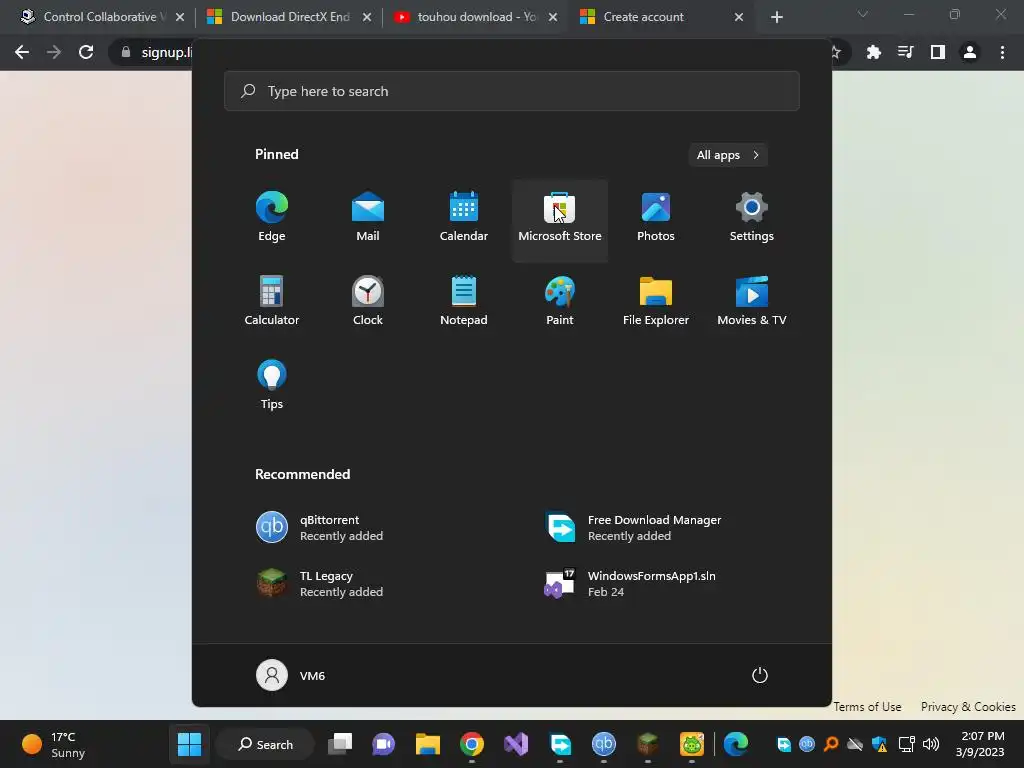
Task: Open qBittorrent on taskbar
Action: 603,744
